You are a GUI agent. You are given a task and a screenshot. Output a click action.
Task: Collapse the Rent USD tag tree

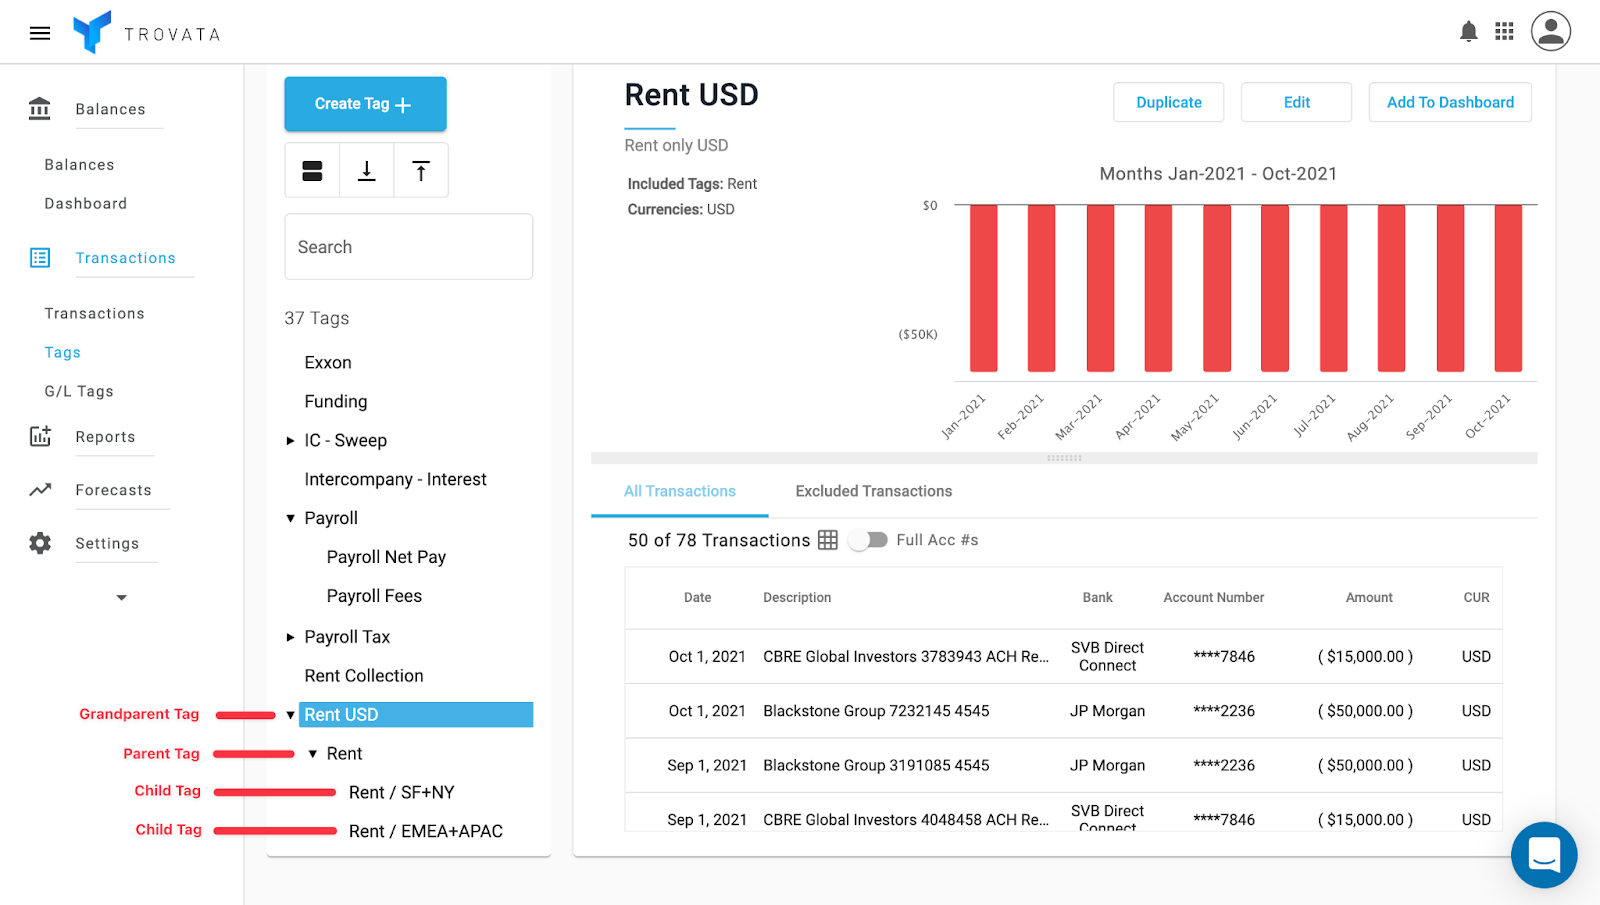tap(290, 714)
